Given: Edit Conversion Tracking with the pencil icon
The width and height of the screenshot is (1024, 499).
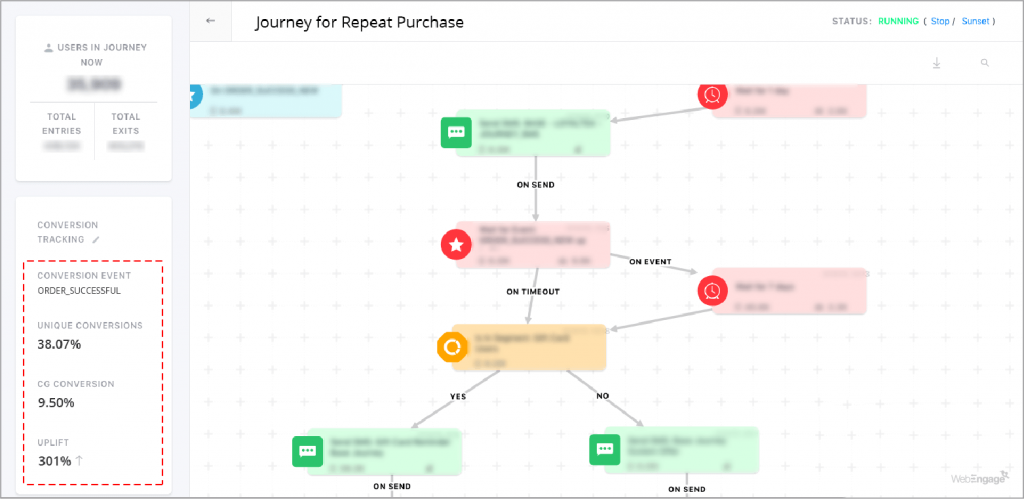Looking at the screenshot, I should tap(96, 240).
